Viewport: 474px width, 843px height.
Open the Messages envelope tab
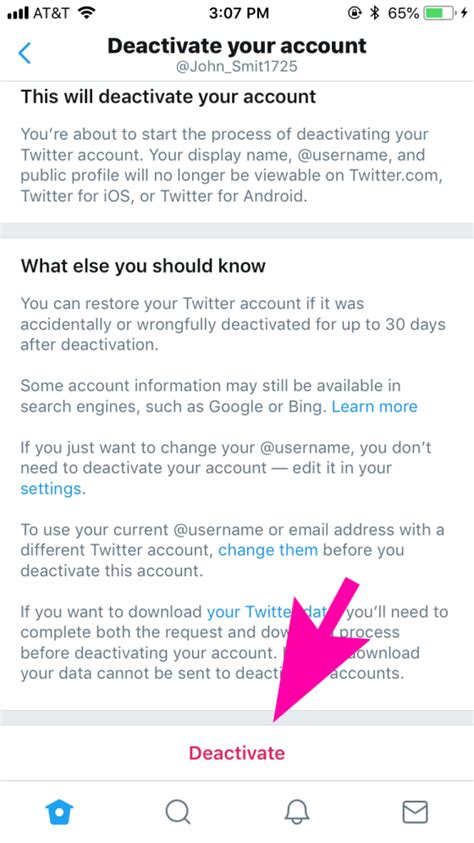click(x=415, y=812)
